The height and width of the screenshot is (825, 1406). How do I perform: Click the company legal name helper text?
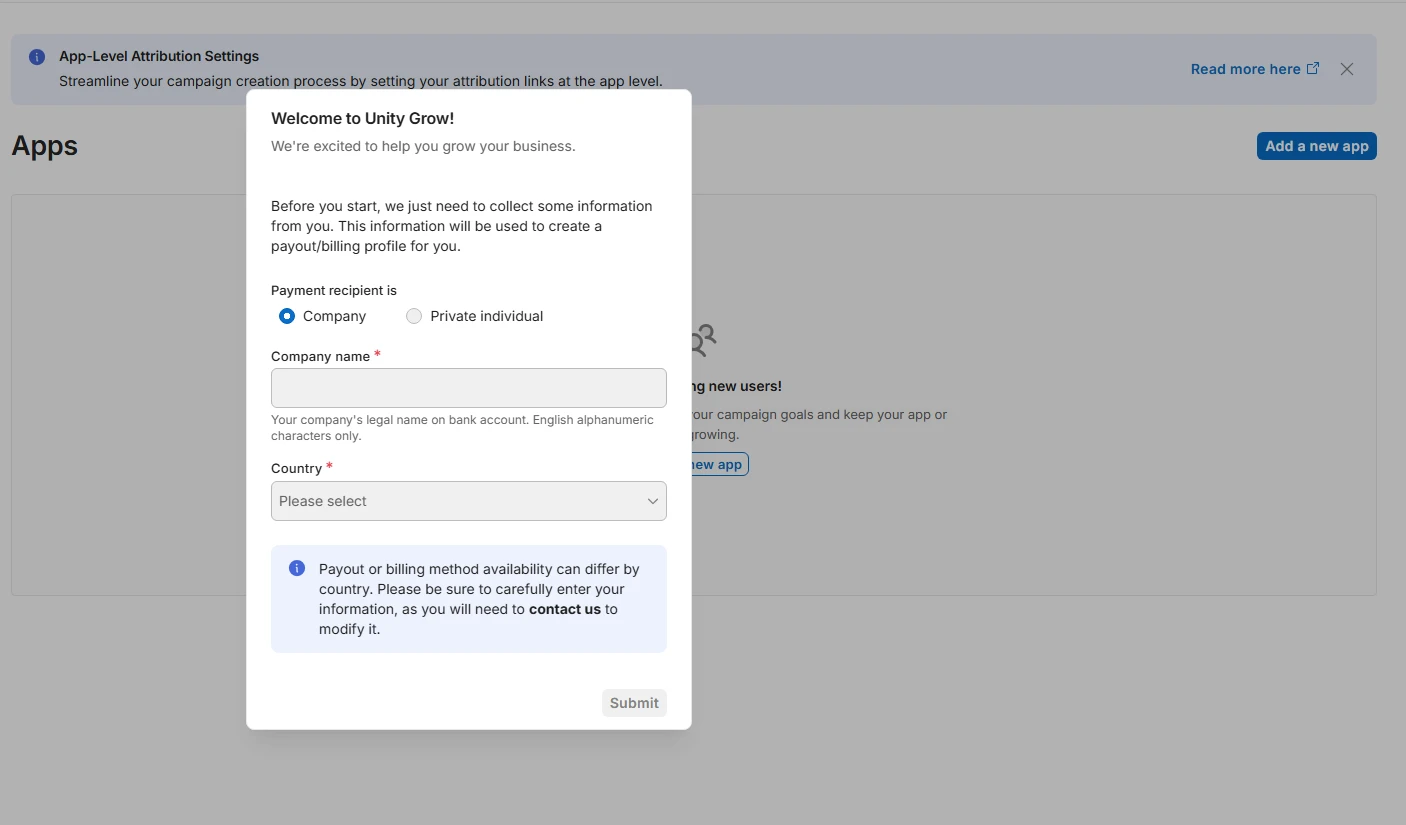point(462,427)
